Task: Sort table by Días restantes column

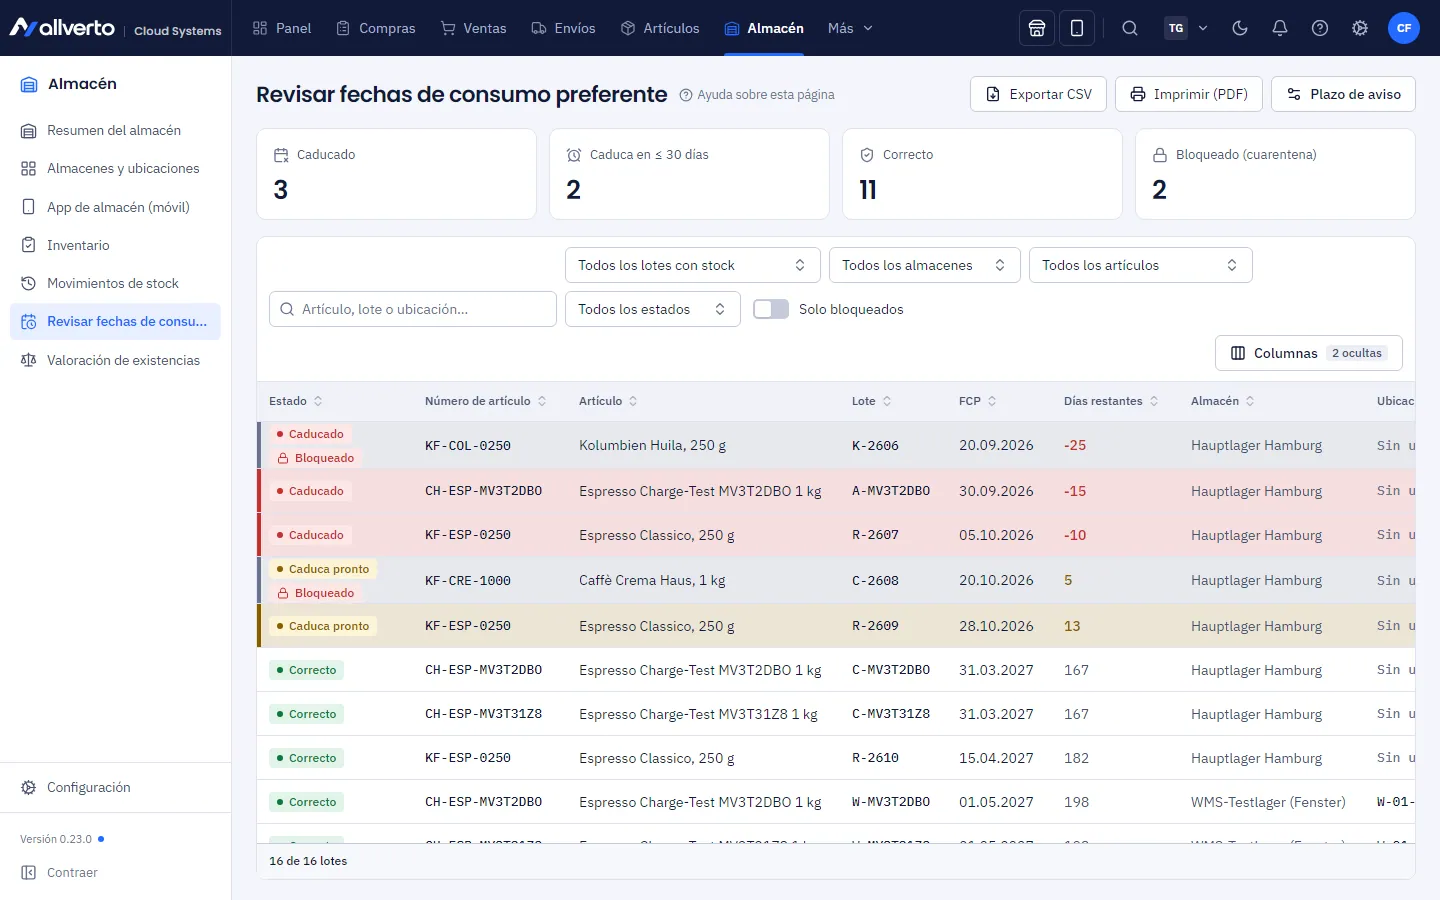Action: tap(1111, 401)
